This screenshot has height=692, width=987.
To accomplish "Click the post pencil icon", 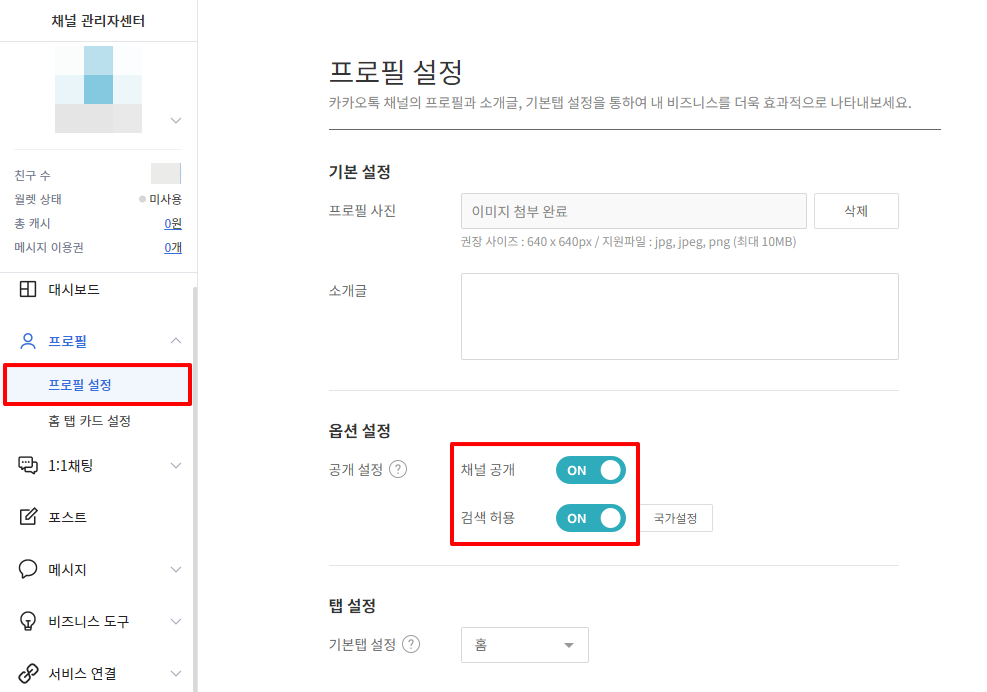I will pyautogui.click(x=28, y=517).
